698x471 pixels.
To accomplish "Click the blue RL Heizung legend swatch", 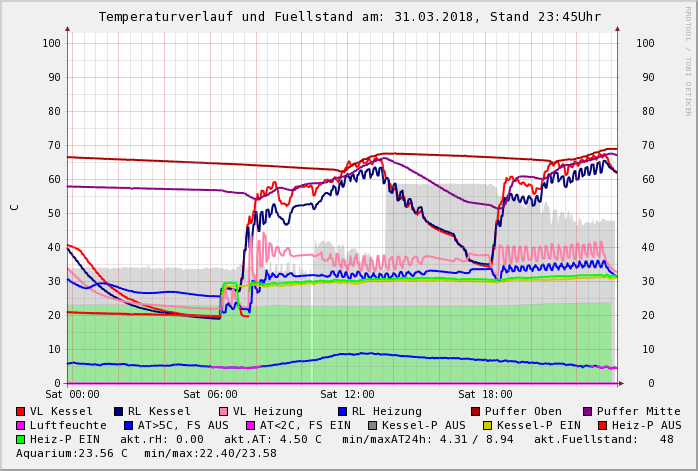I will [342, 411].
